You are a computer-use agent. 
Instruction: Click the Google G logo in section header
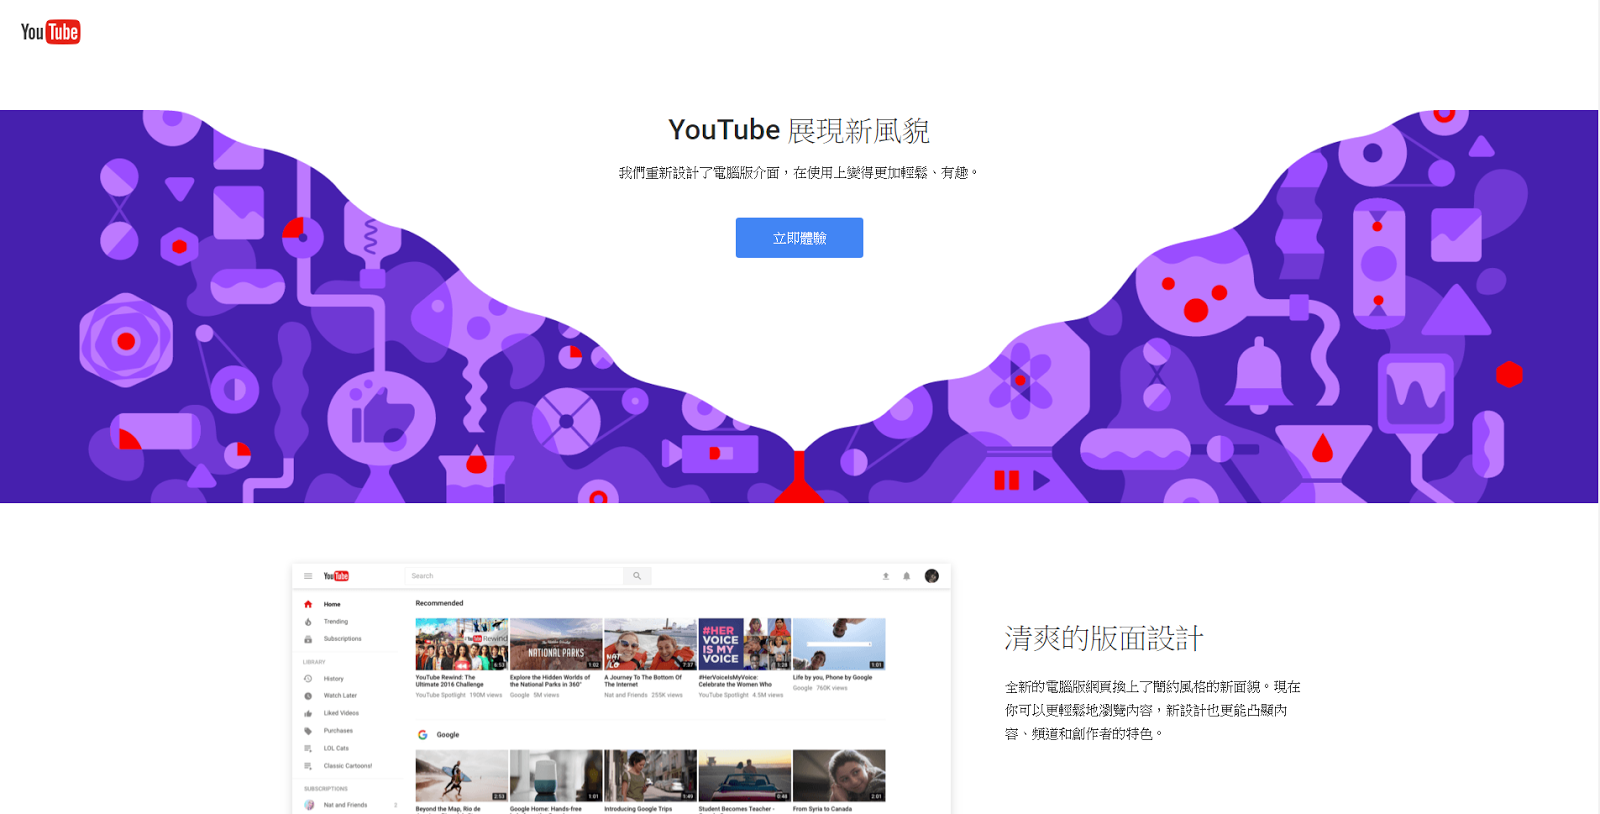[x=423, y=735]
